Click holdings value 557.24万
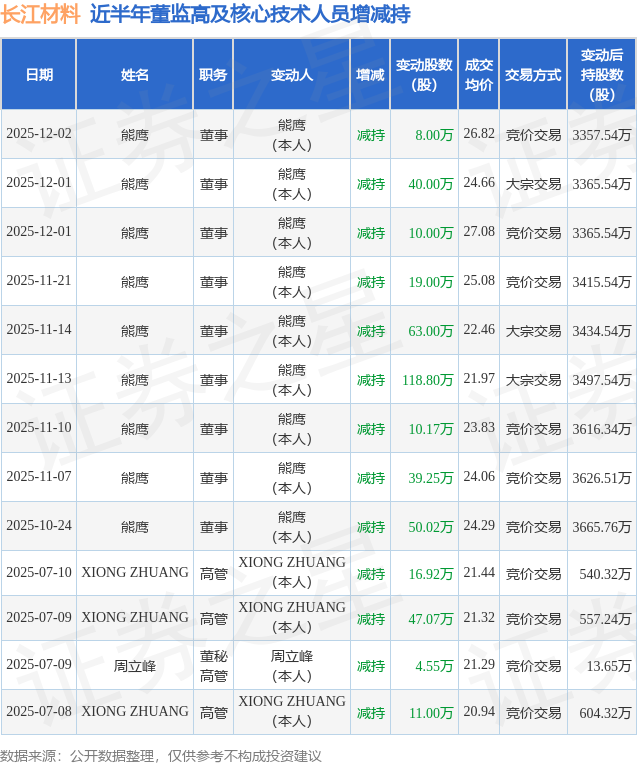The height and width of the screenshot is (765, 637). [605, 619]
